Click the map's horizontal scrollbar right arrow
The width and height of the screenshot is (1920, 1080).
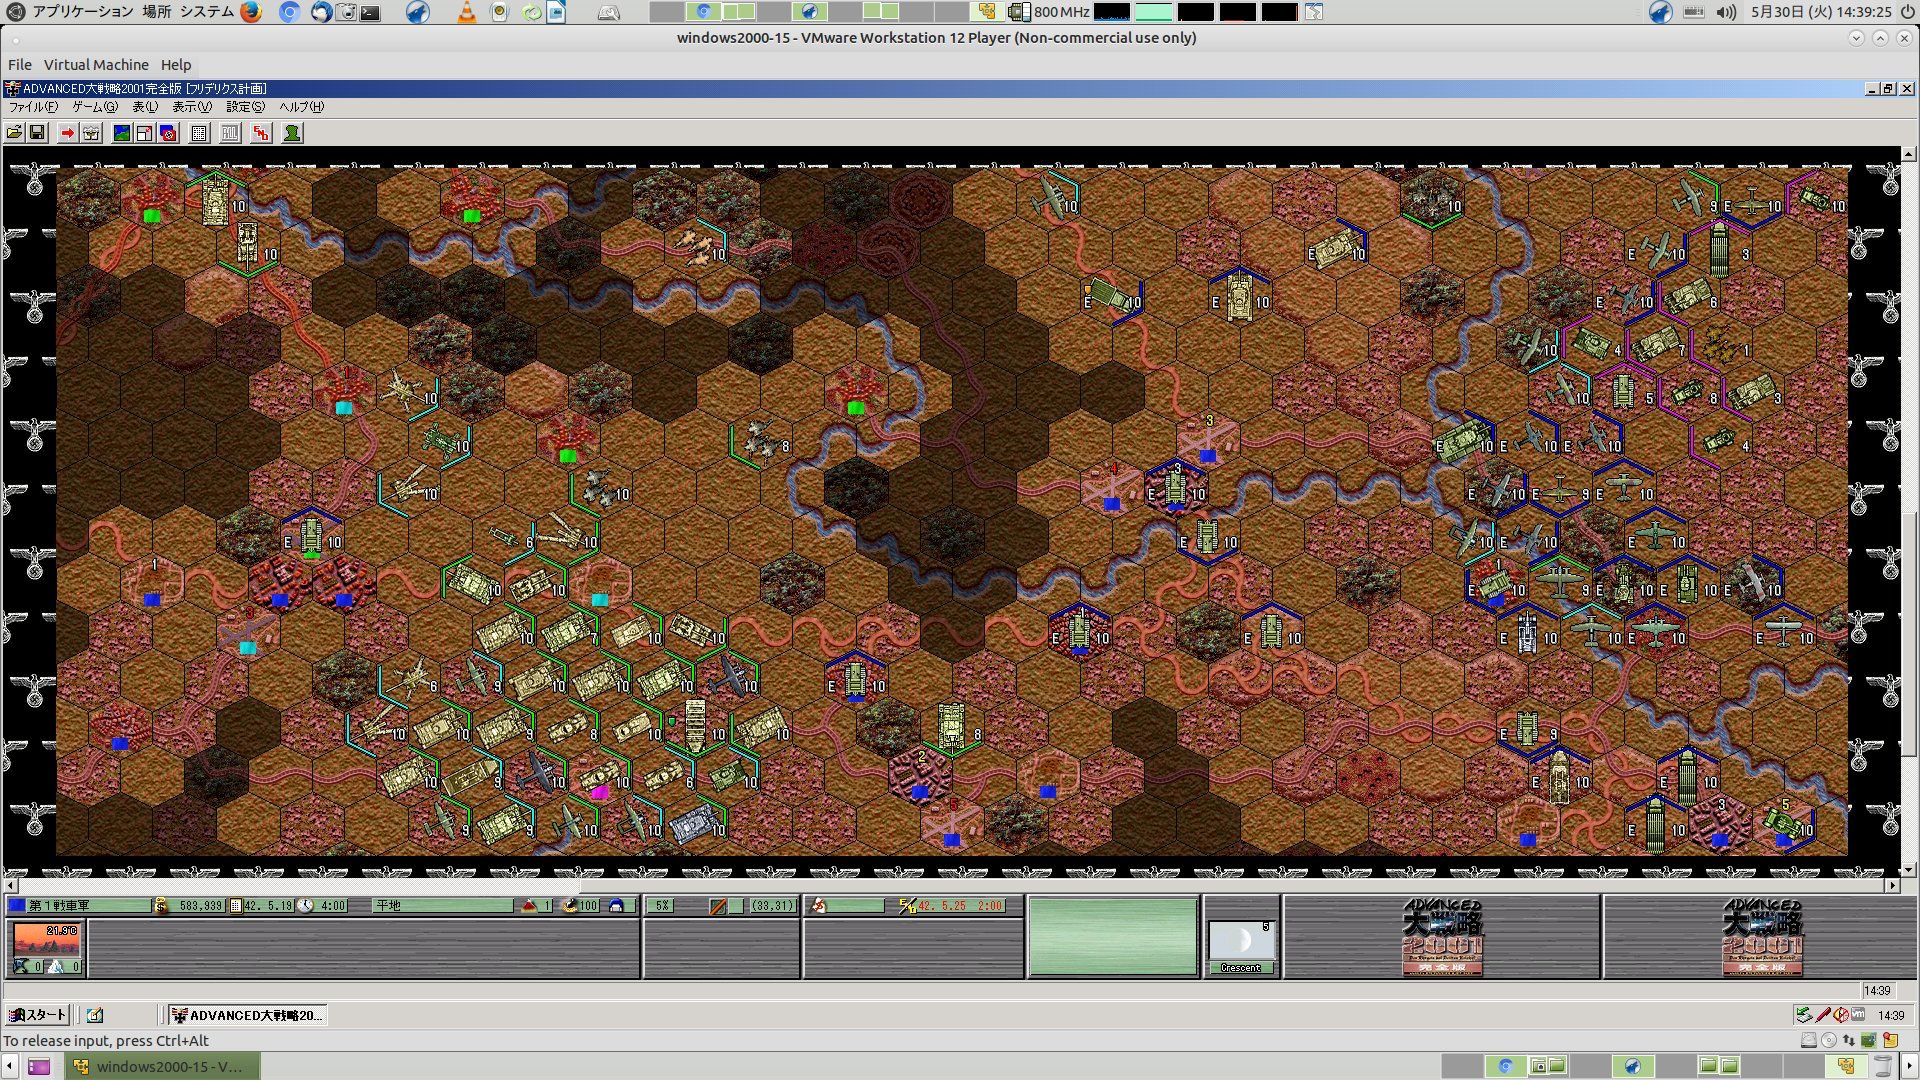[x=1892, y=885]
